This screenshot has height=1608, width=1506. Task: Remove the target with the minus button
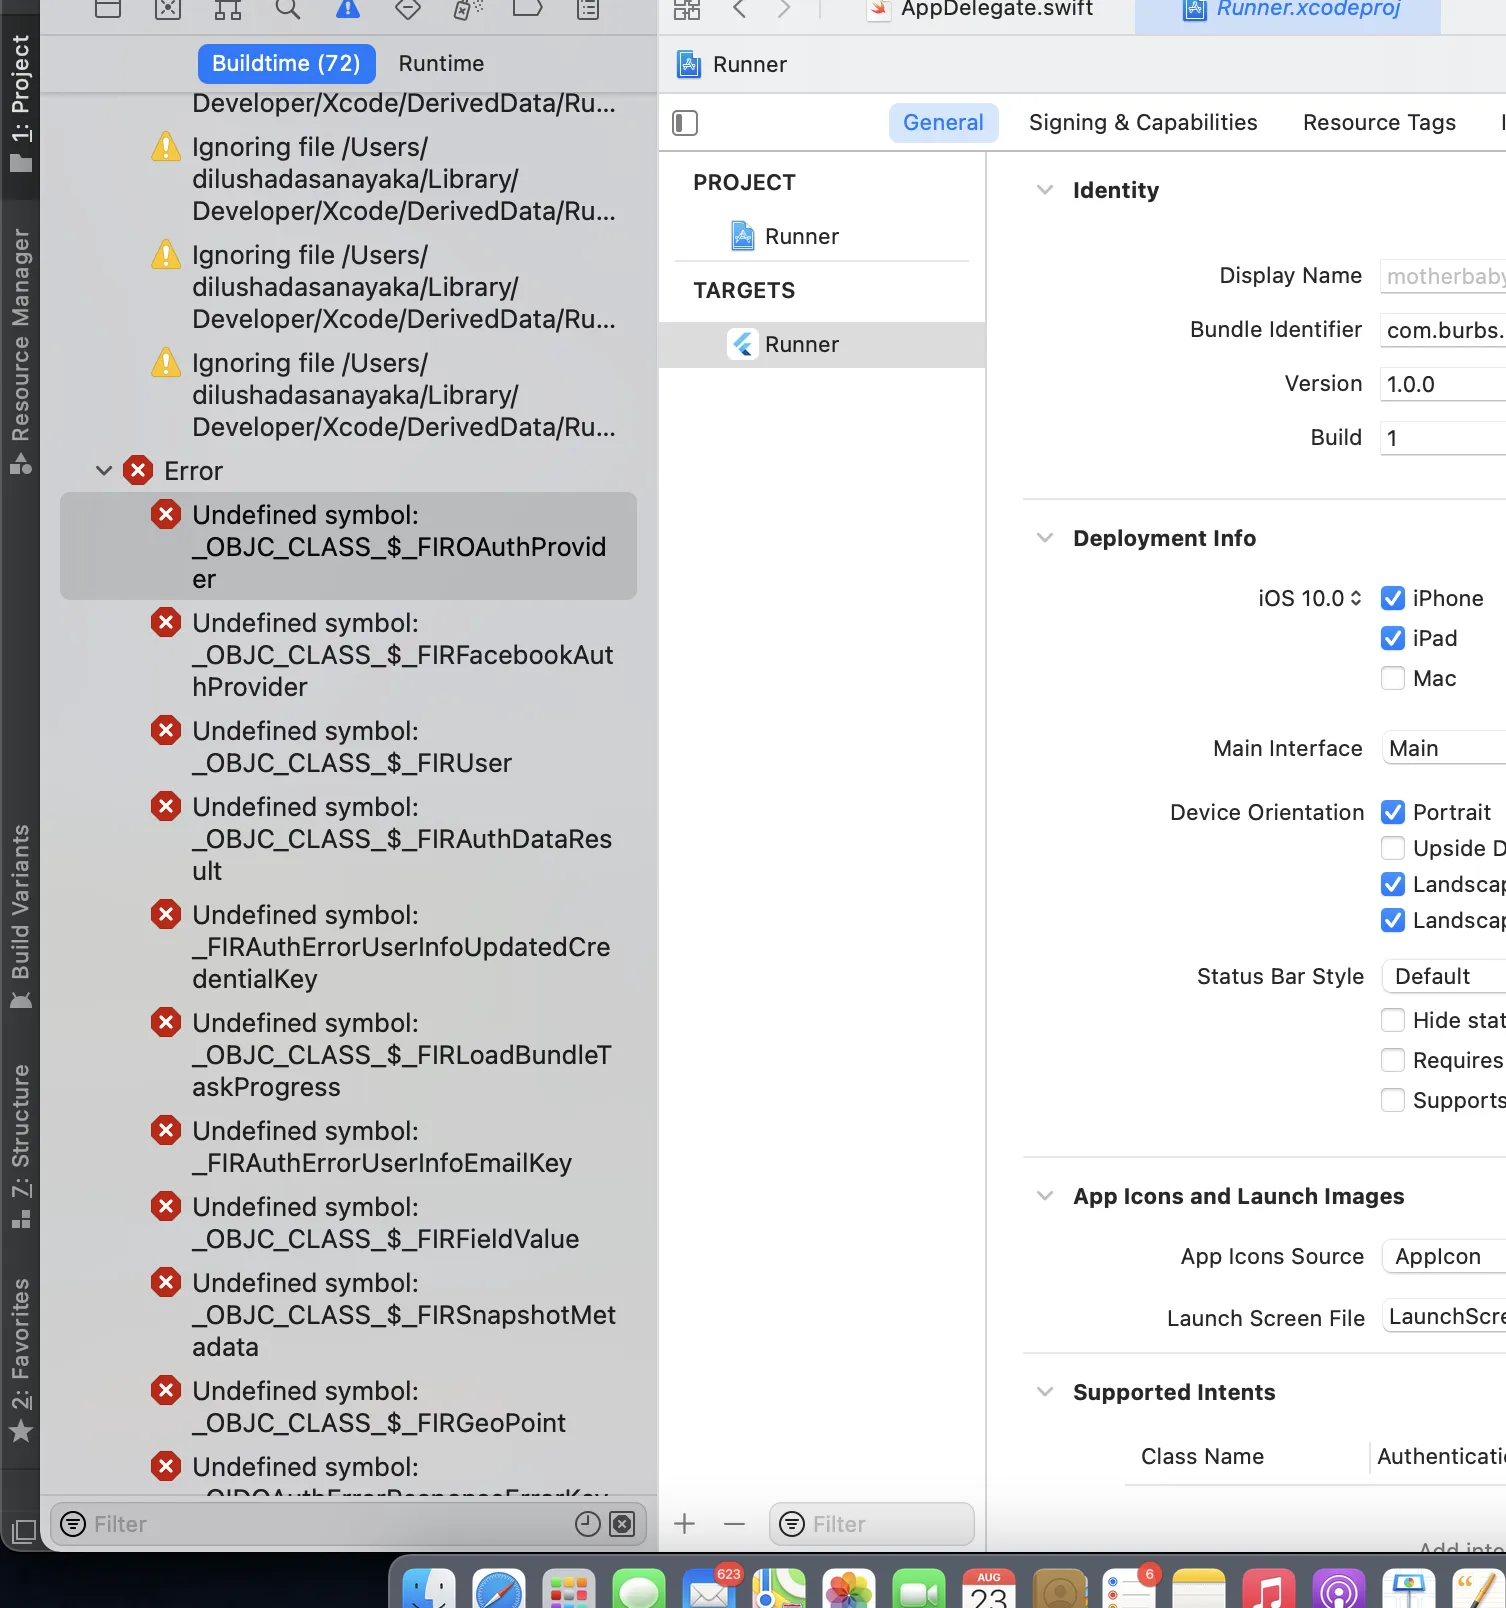735,1524
